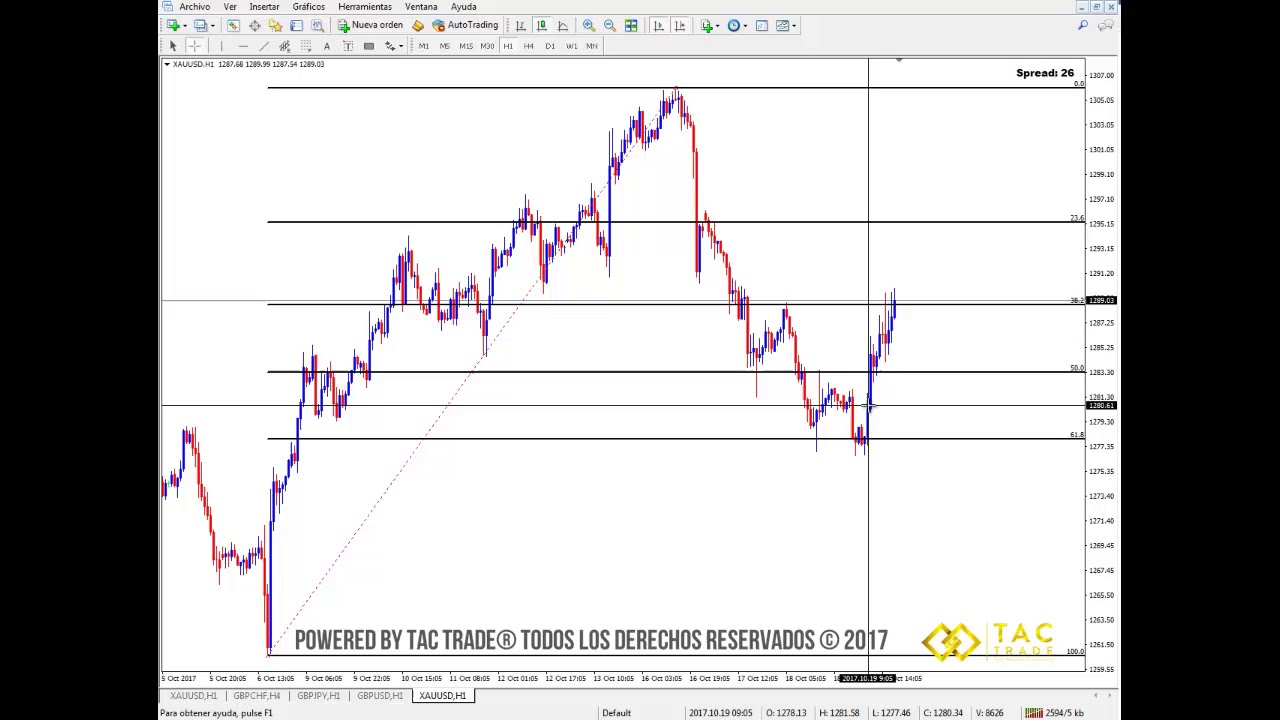This screenshot has width=1280, height=720.
Task: Toggle the Data Window icon
Action: tap(254, 25)
